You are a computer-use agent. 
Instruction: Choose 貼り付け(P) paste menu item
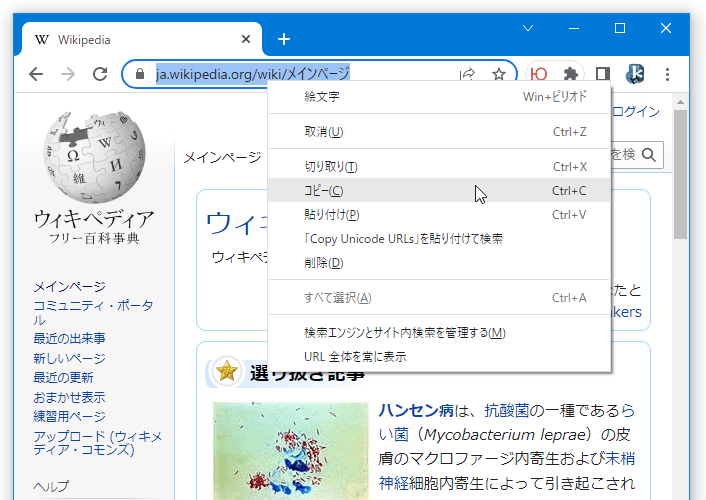(439, 214)
